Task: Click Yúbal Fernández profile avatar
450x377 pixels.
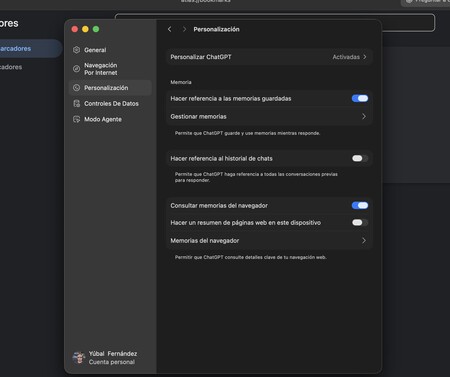Action: [79, 358]
